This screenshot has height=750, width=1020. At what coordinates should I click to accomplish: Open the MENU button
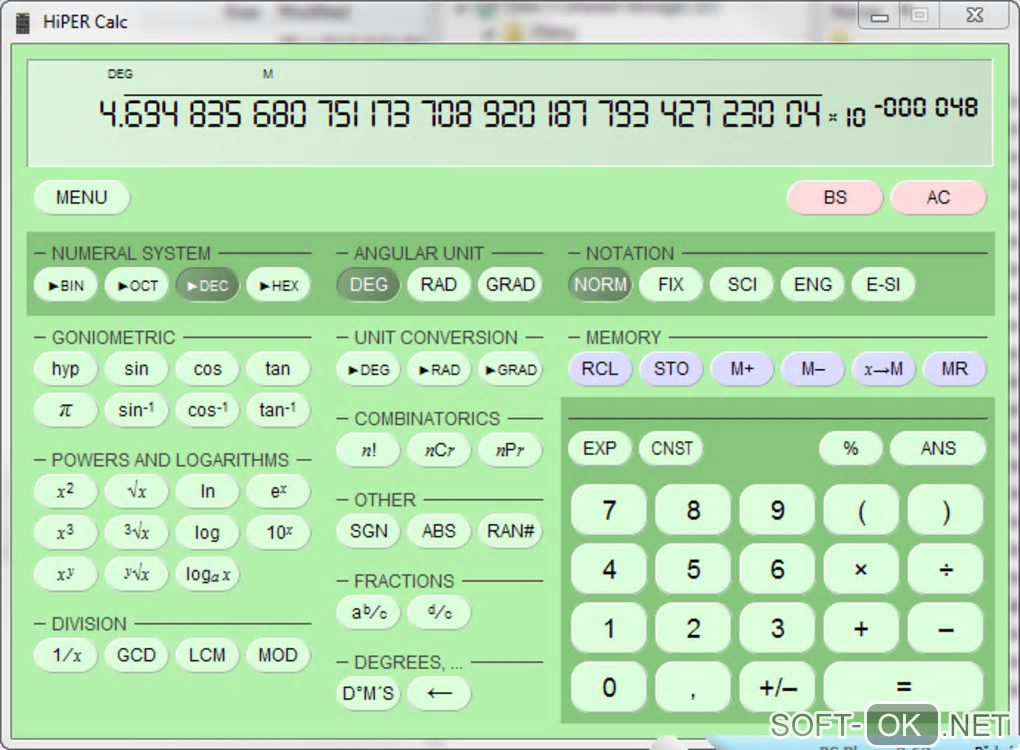point(81,197)
